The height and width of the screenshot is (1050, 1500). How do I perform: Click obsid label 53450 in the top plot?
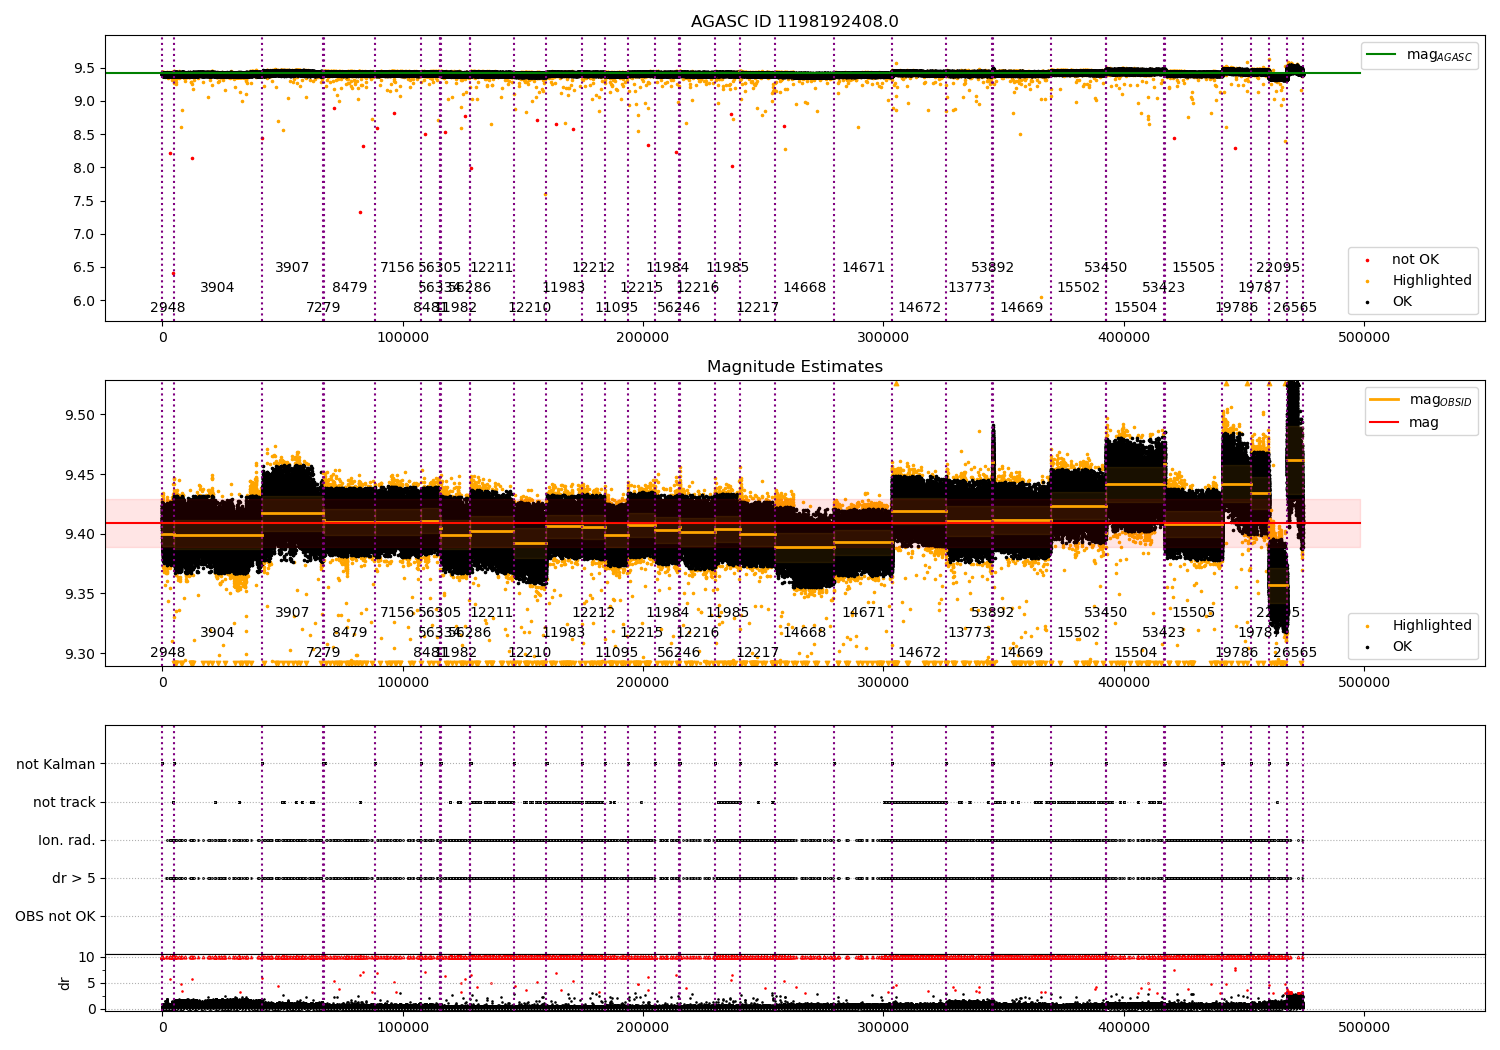(x=1106, y=267)
